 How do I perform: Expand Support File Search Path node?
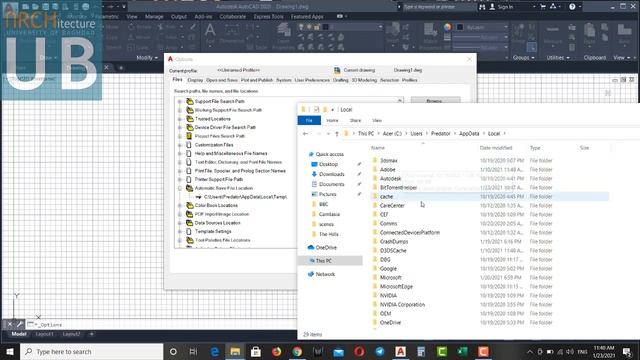click(x=180, y=101)
